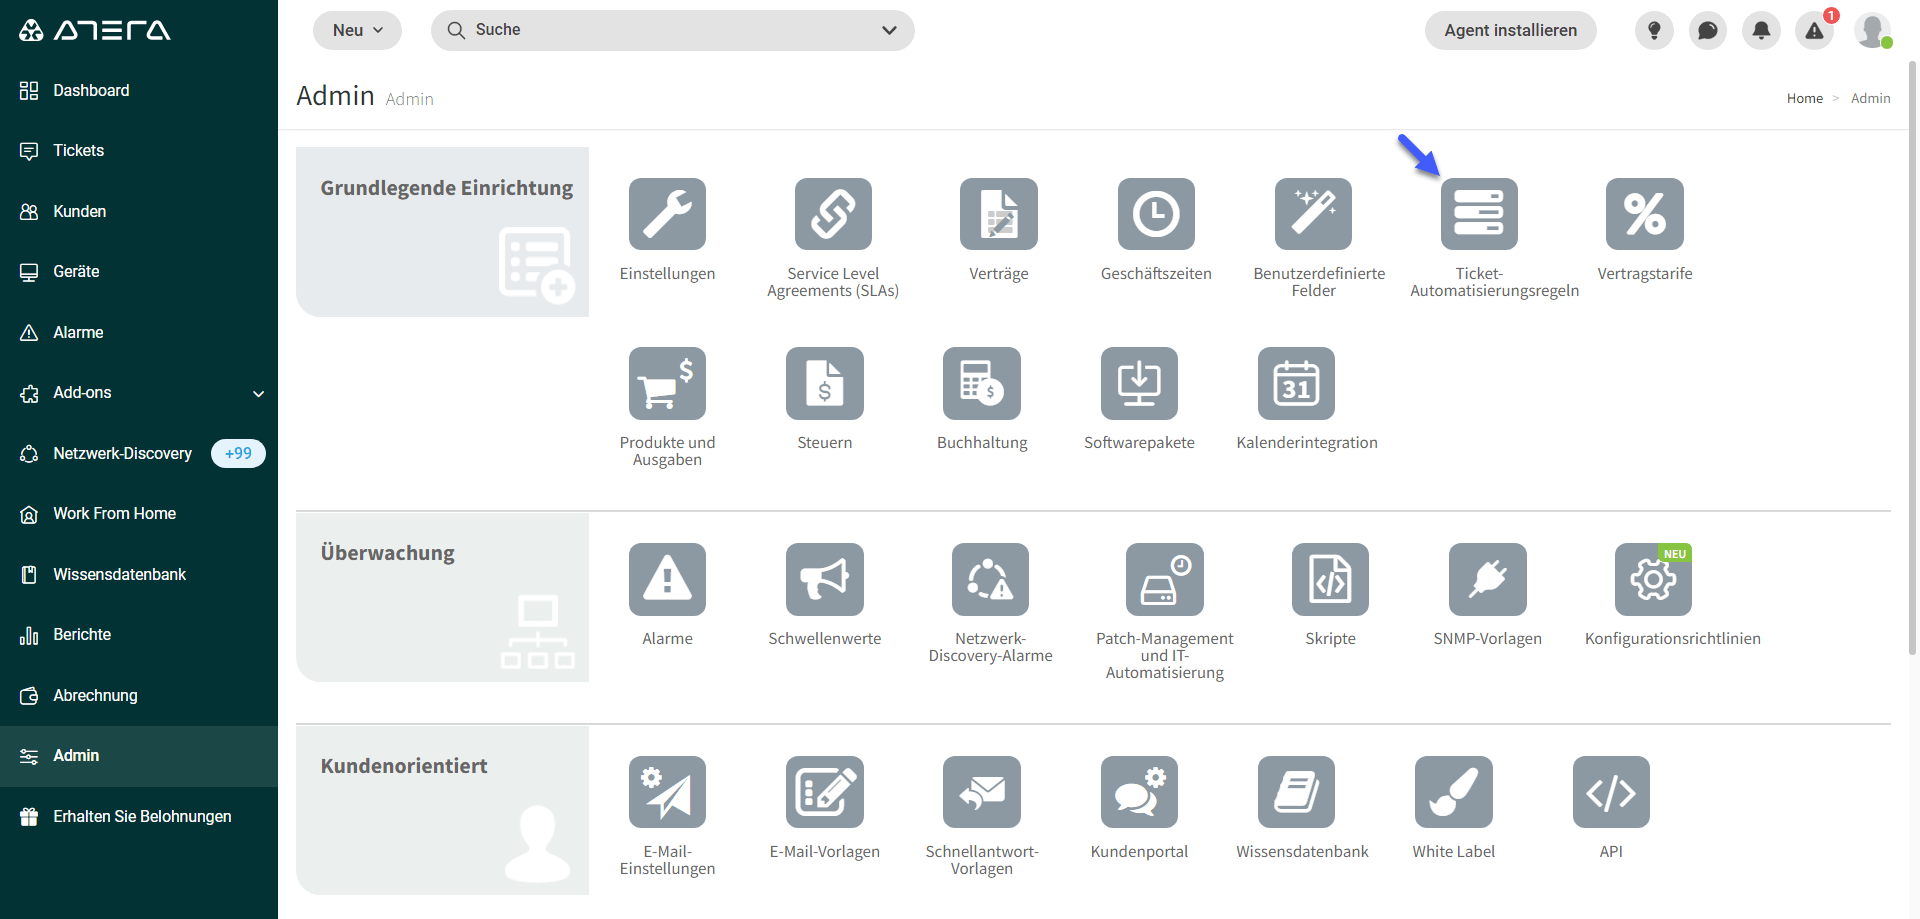Open Produkte und Ausgaben cart icon
The image size is (1920, 919).
[x=667, y=383]
